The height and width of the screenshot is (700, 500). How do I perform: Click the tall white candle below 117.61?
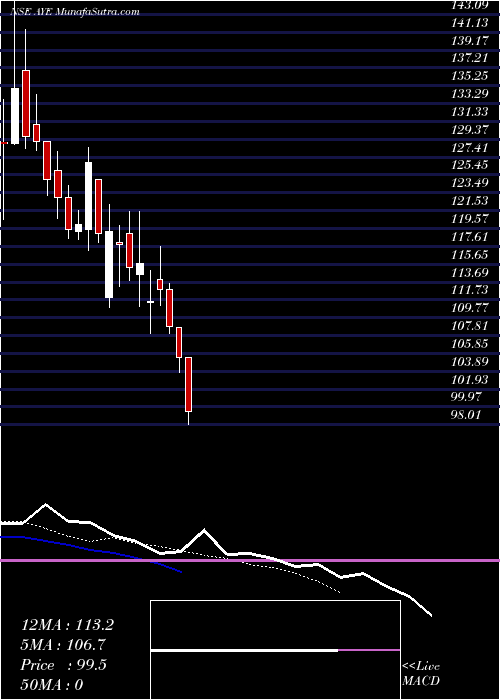tap(109, 264)
